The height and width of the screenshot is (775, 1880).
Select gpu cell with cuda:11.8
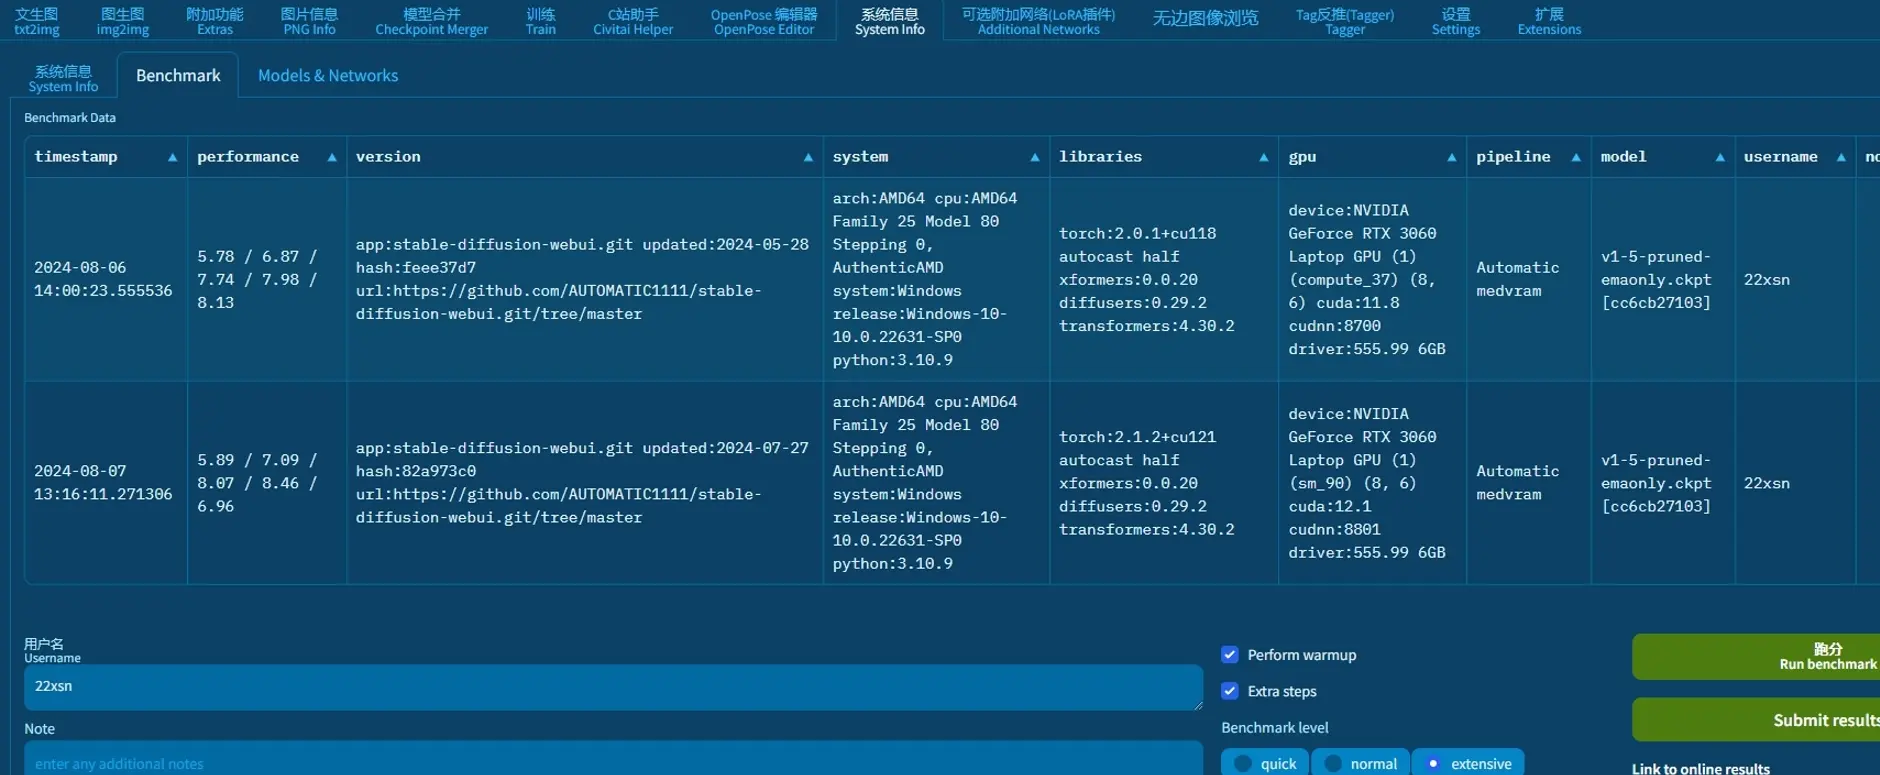pyautogui.click(x=1373, y=280)
